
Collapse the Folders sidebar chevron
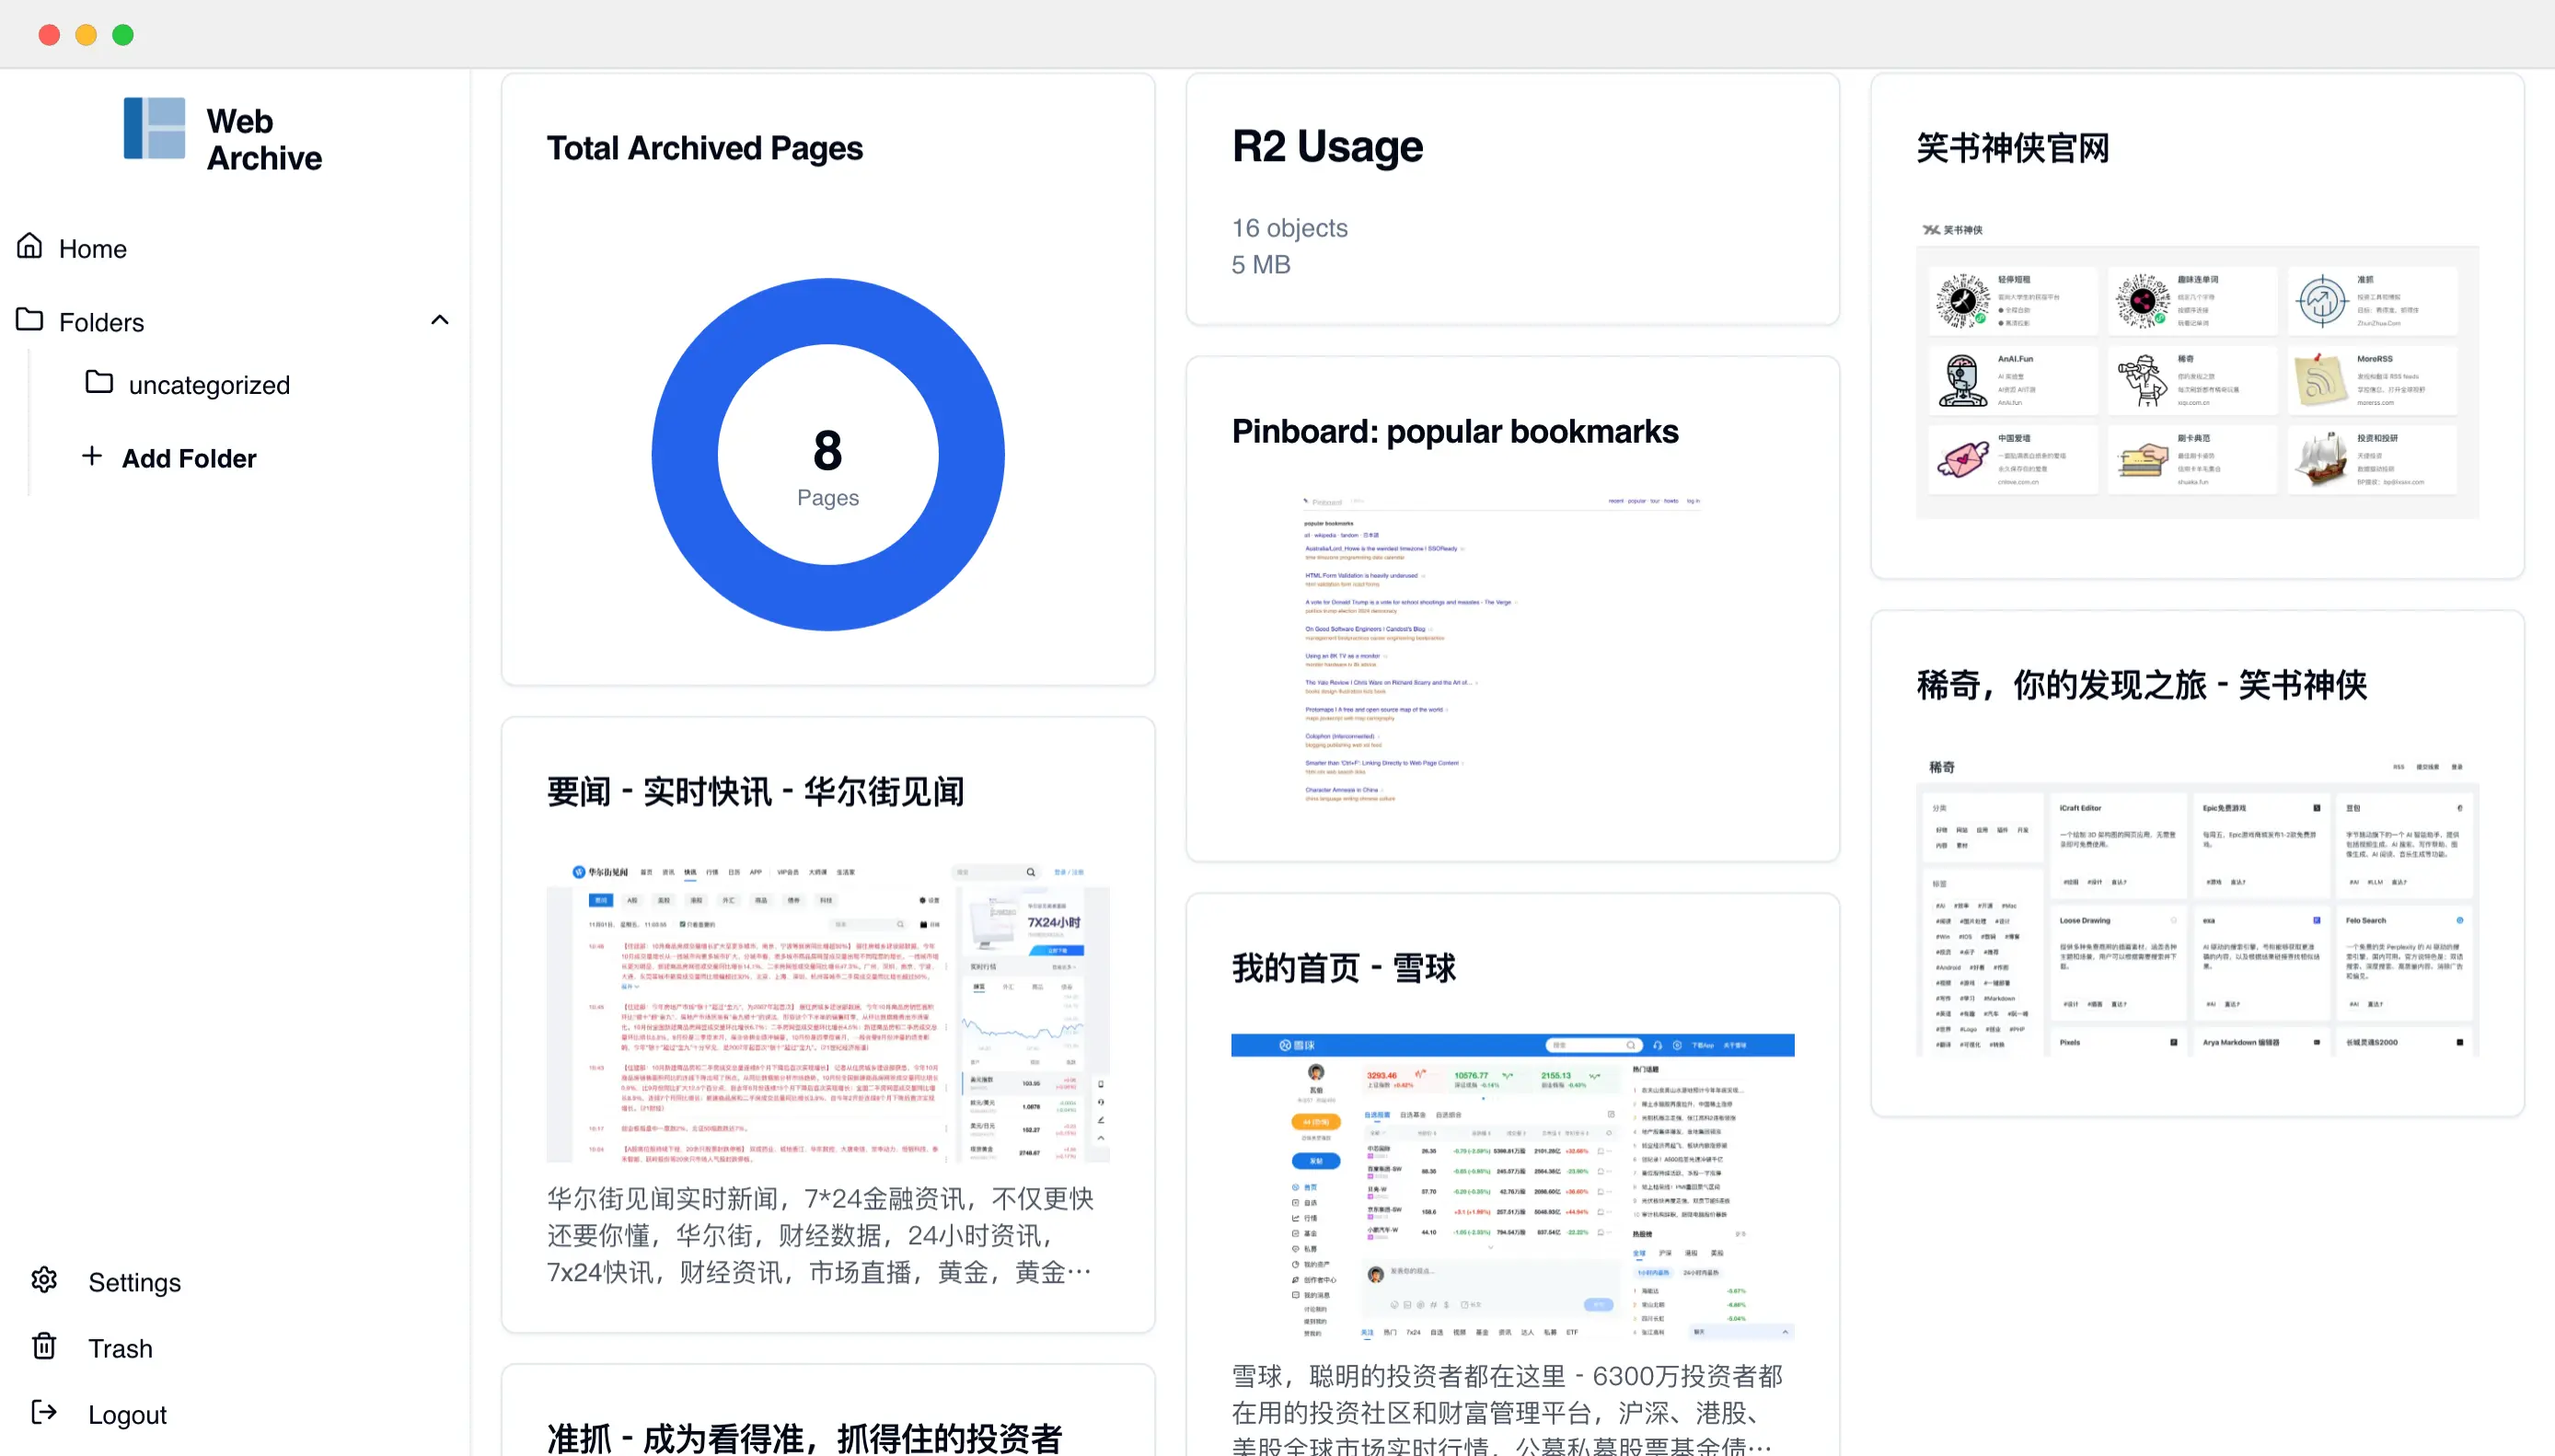click(439, 321)
